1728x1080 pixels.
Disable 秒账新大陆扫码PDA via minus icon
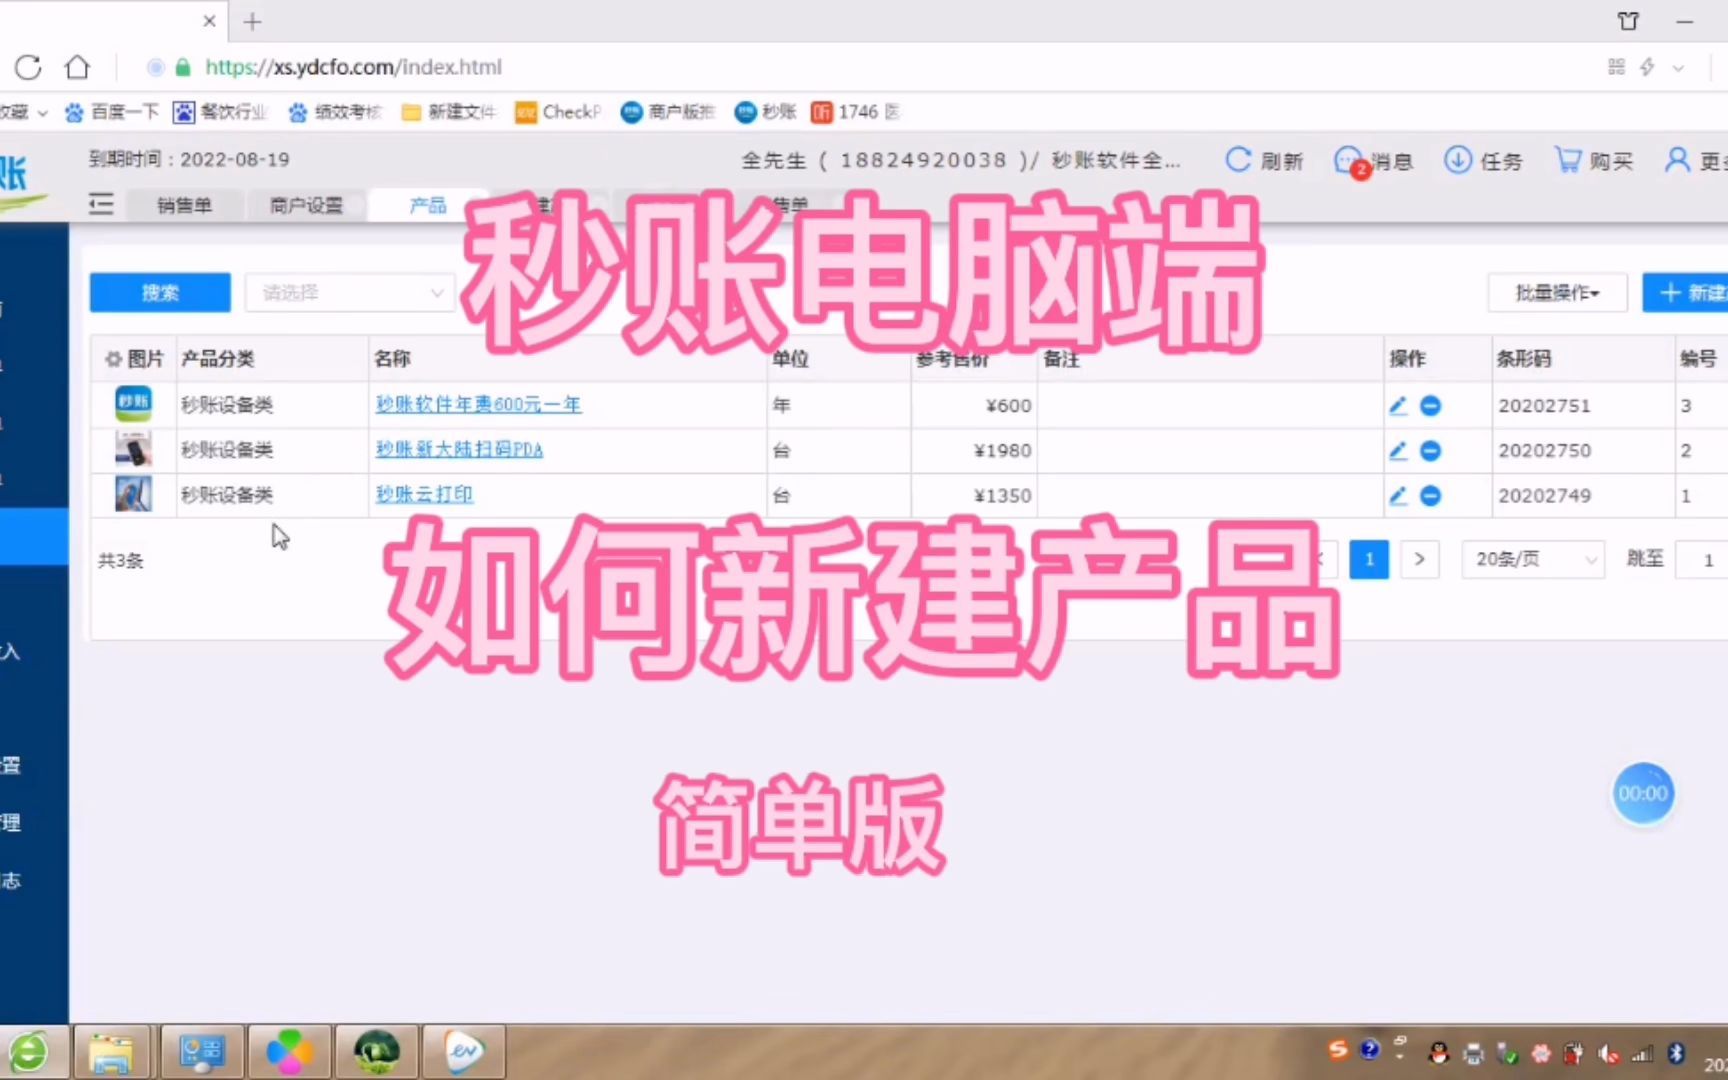point(1430,450)
